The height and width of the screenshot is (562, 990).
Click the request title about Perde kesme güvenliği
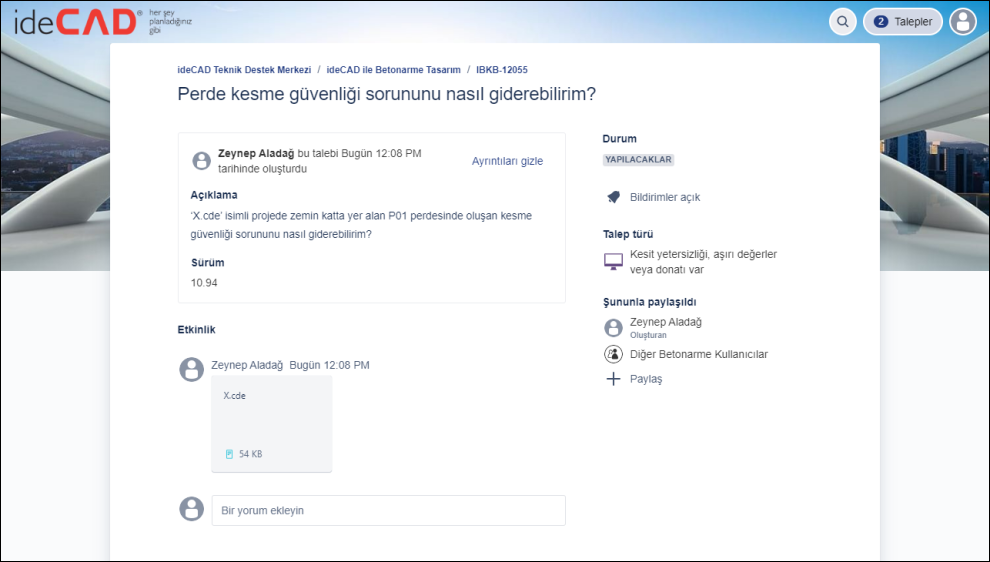[386, 94]
